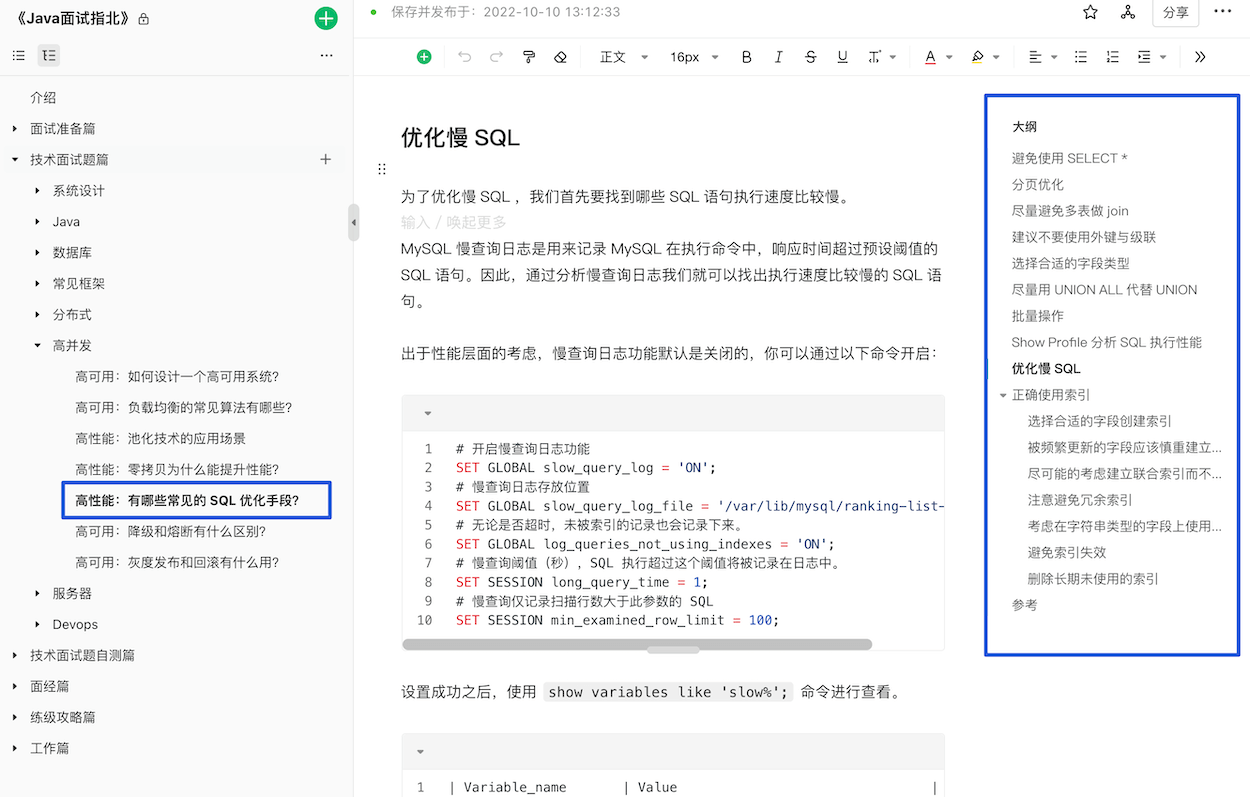The width and height of the screenshot is (1250, 797).
Task: Switch sidebar to tree outline view
Action: (48, 55)
